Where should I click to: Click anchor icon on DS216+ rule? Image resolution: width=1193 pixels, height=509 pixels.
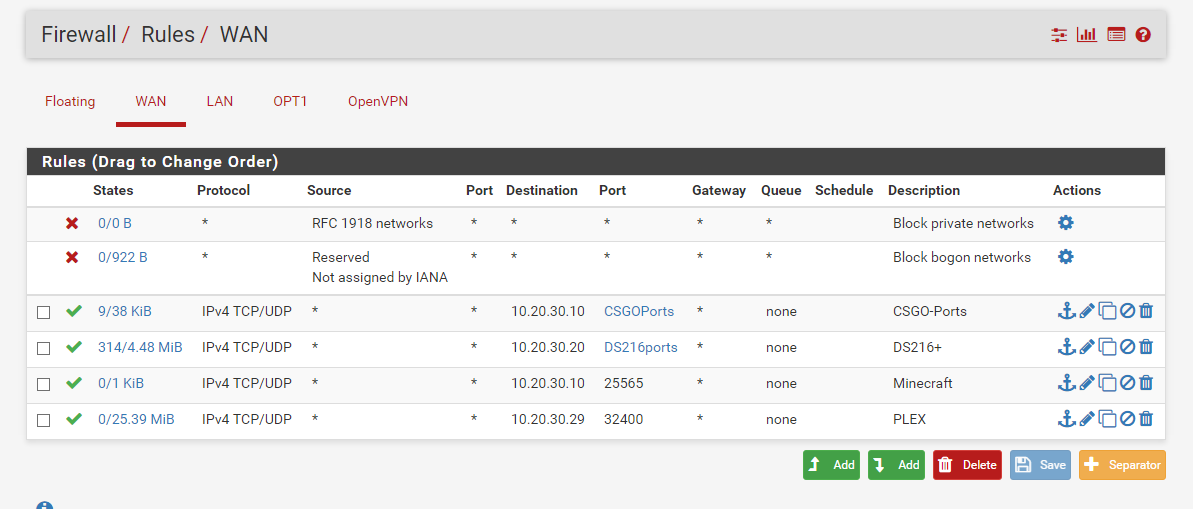1067,347
